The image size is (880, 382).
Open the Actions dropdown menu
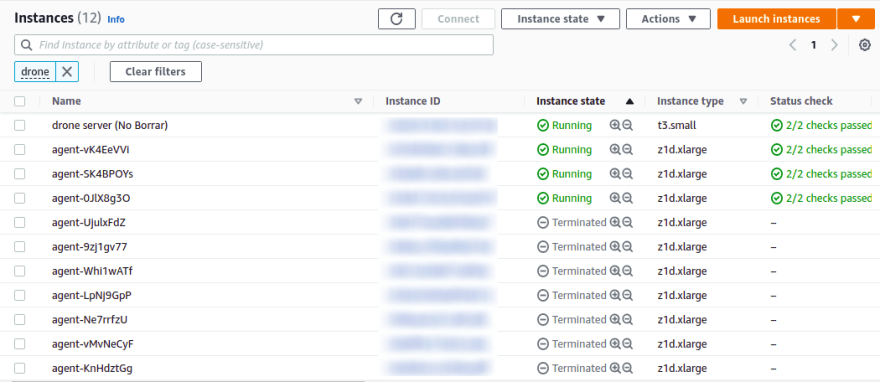(x=668, y=19)
